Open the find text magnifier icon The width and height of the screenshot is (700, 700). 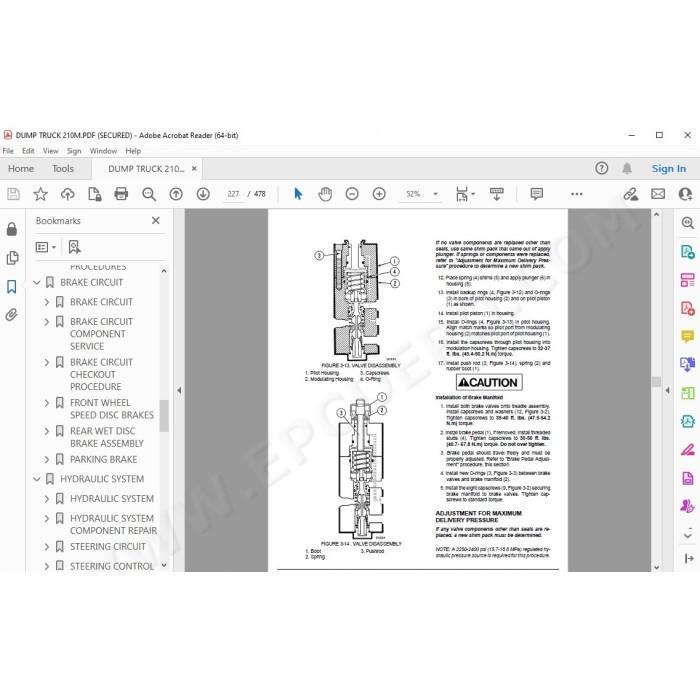[149, 194]
